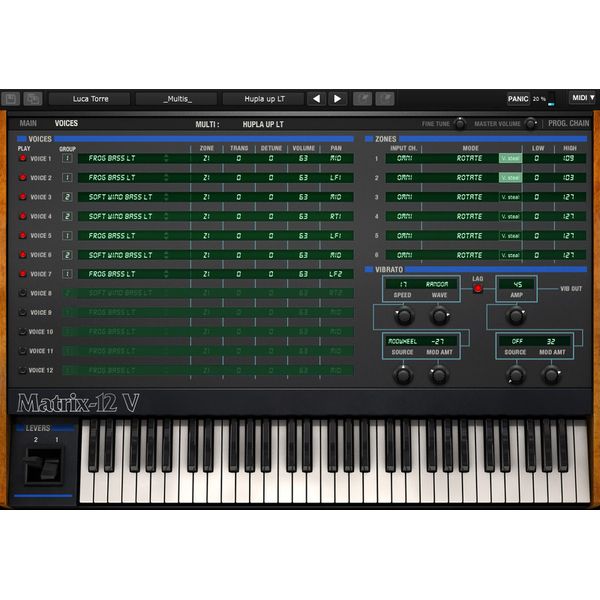This screenshot has width=600, height=600.
Task: Disable Voice 5 play LED
Action: (23, 235)
